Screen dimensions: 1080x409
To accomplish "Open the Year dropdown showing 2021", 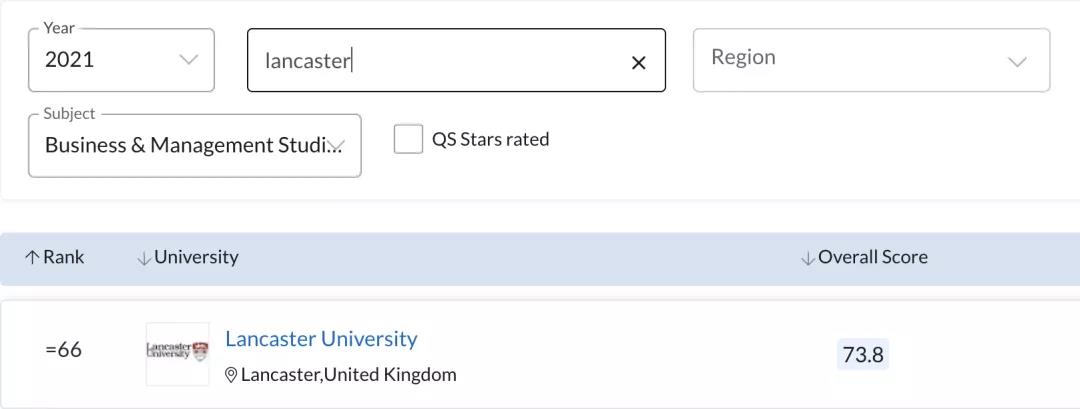I will [121, 60].
